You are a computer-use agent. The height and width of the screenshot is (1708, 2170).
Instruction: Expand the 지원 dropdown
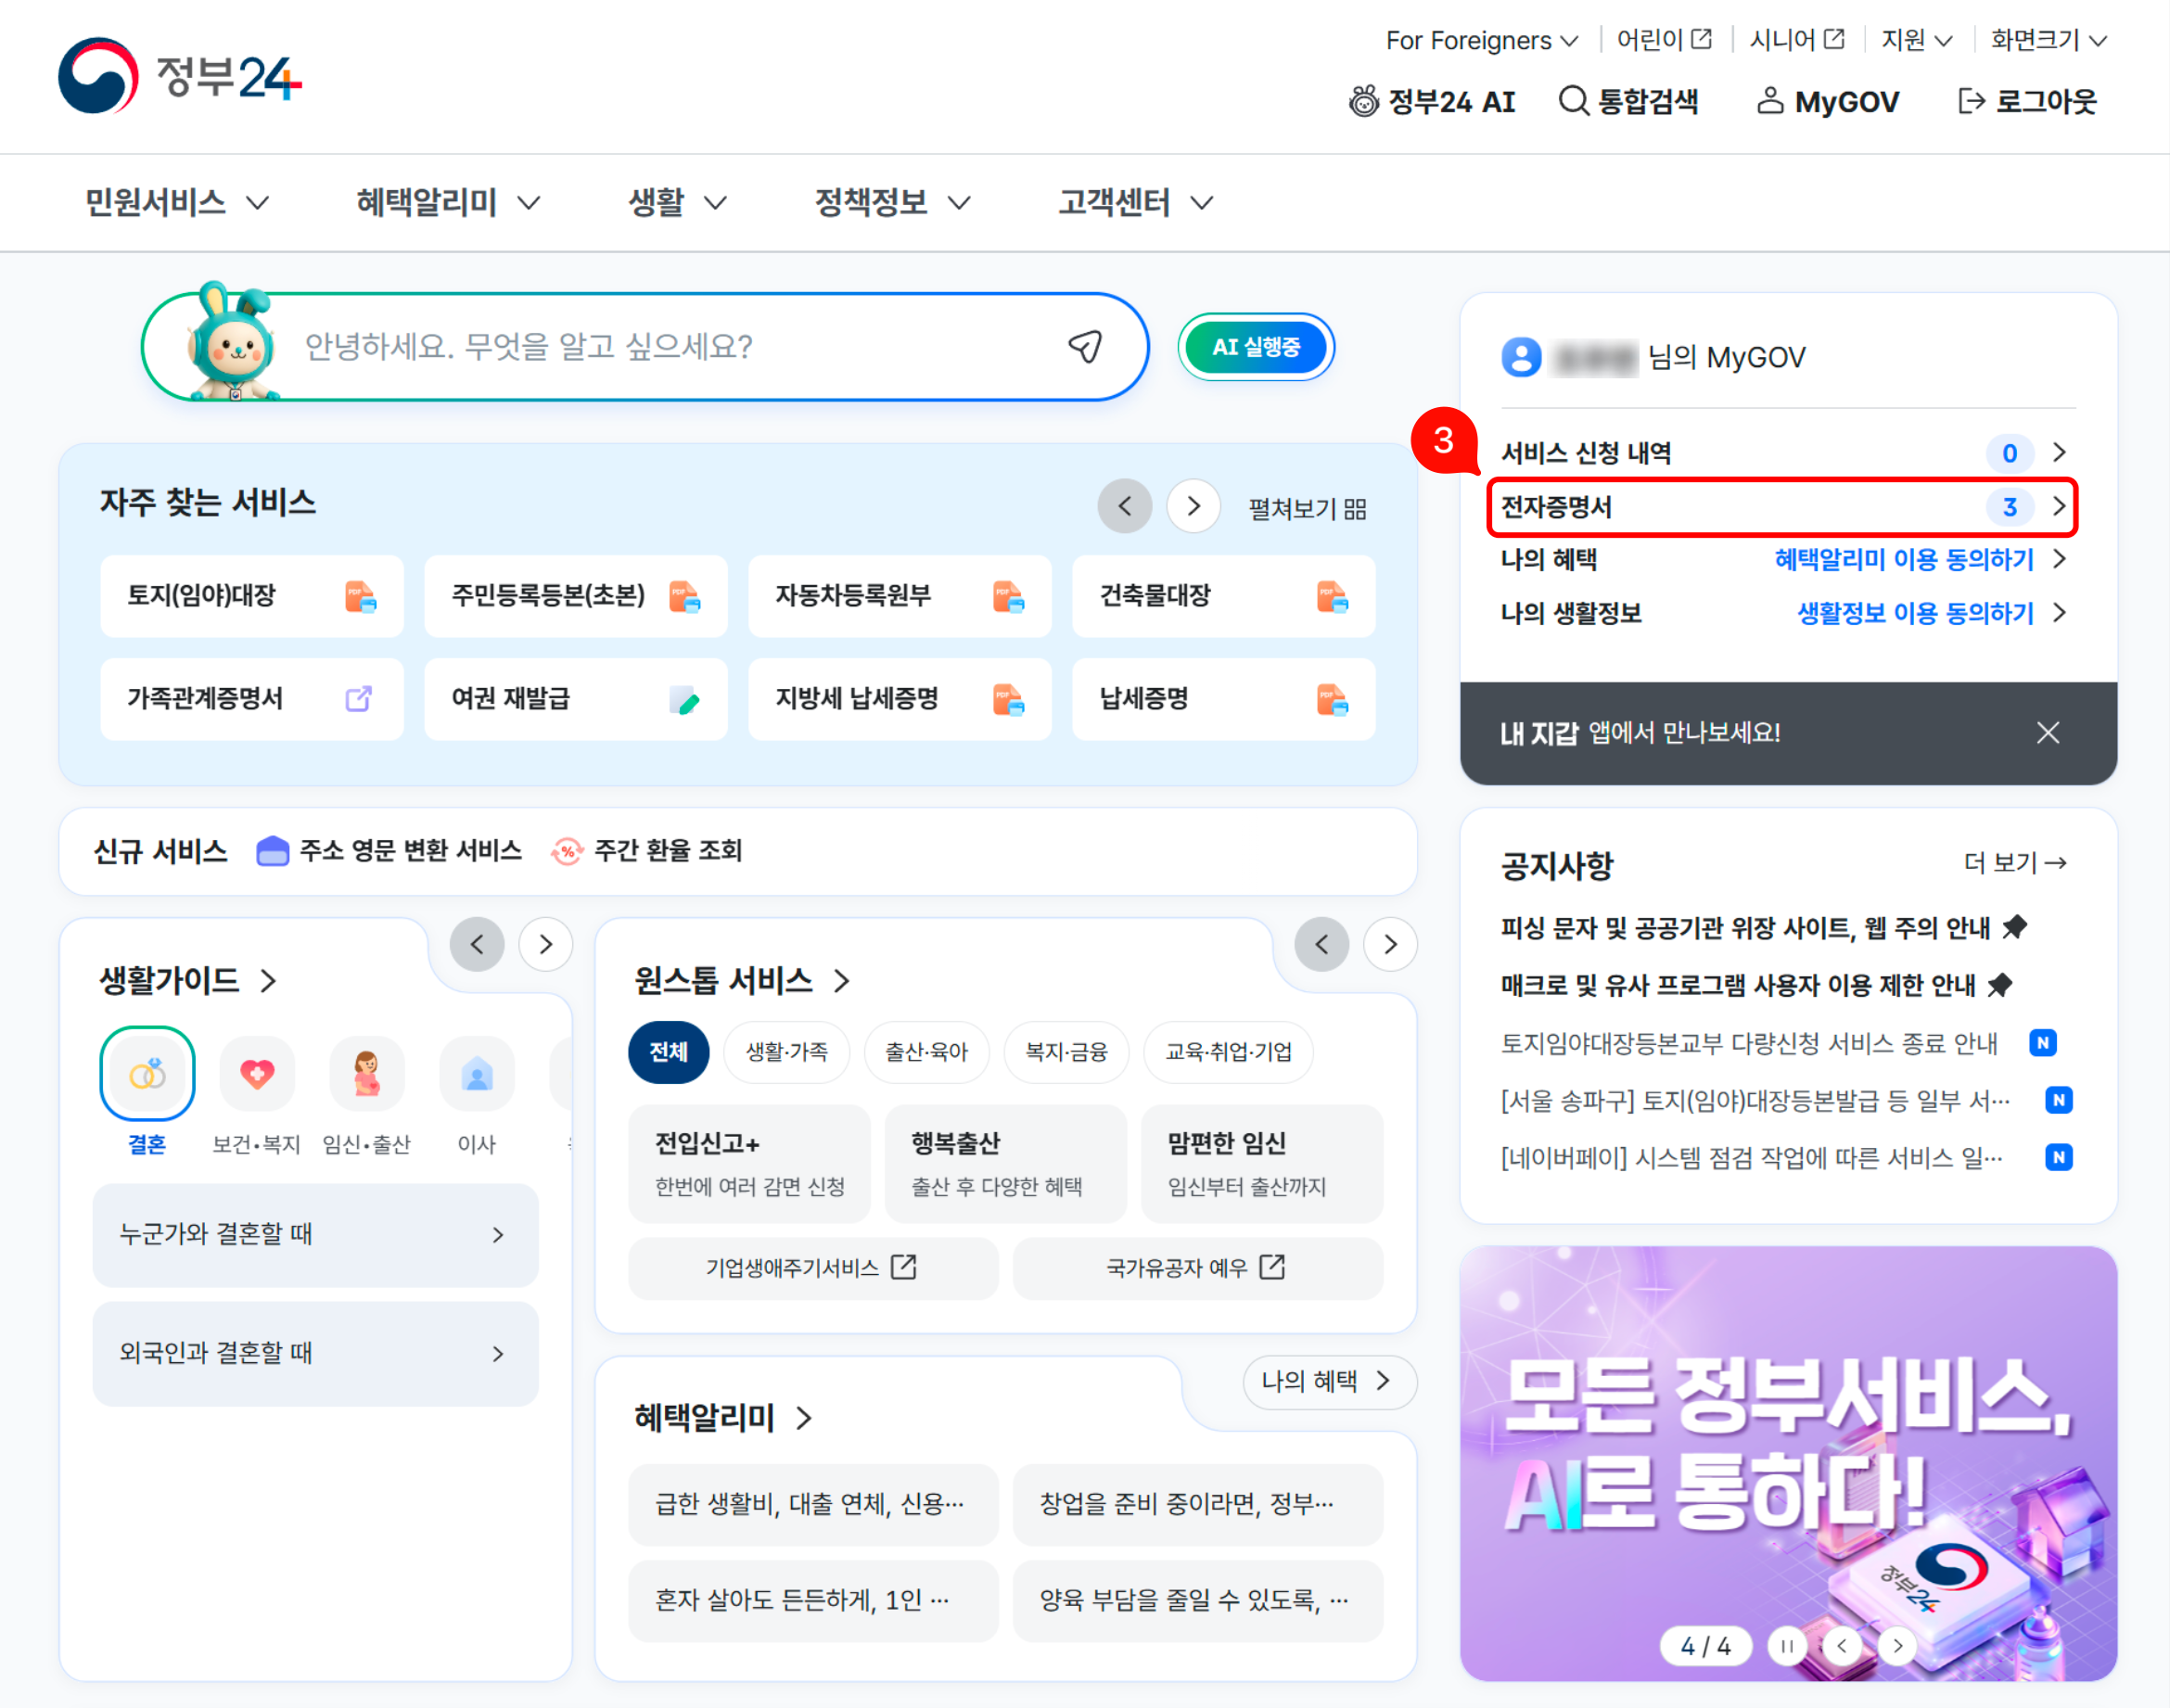[1915, 39]
